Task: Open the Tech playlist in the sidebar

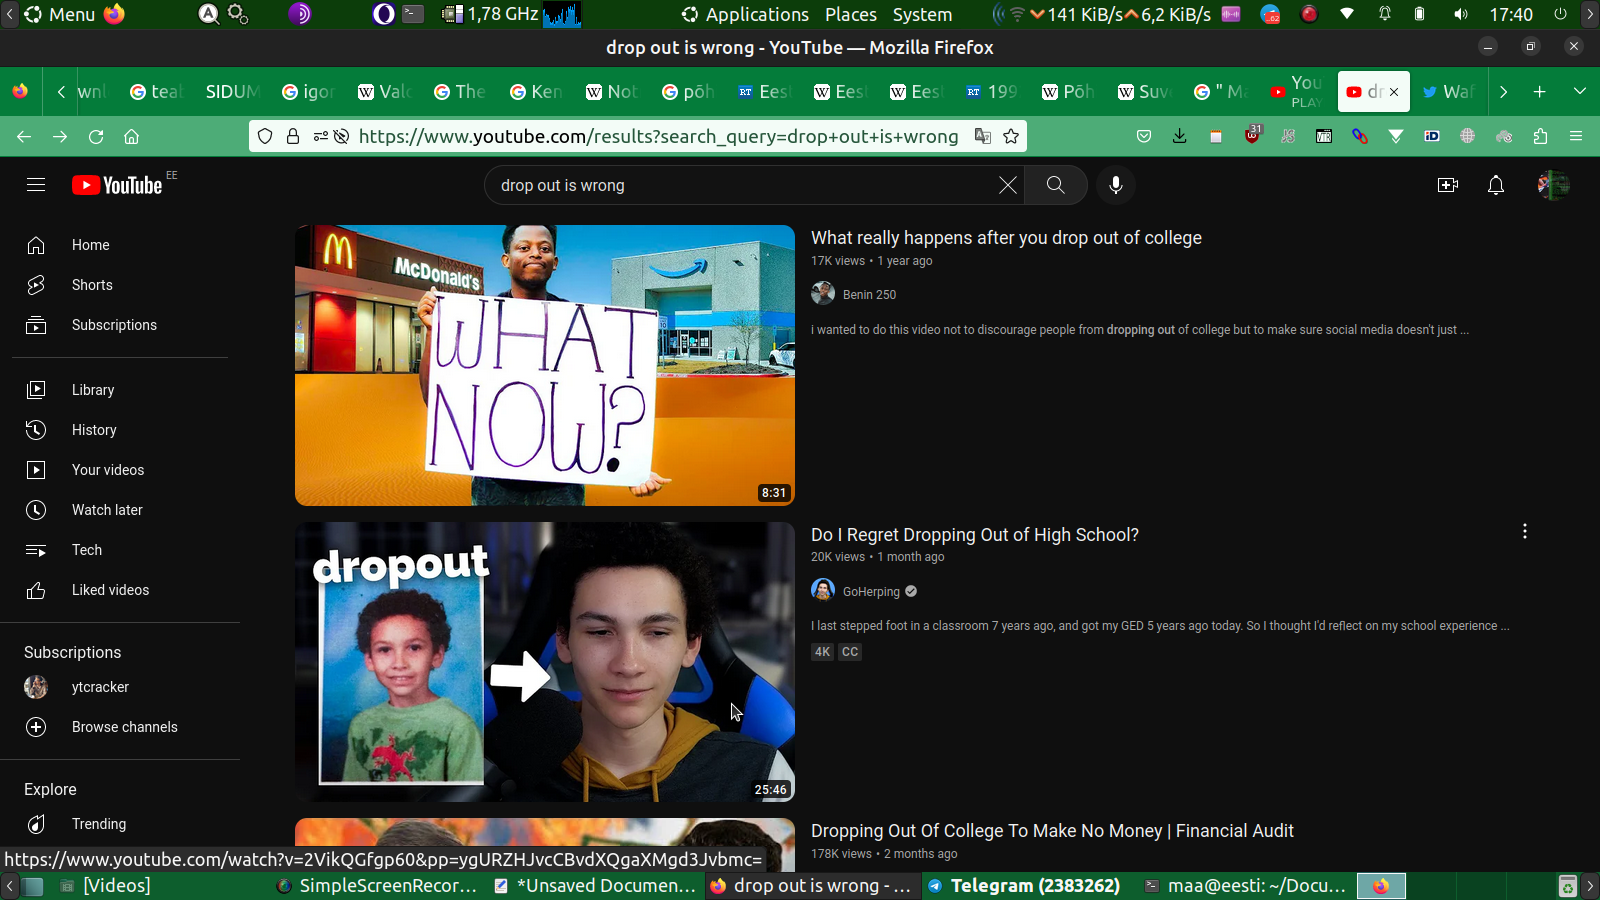Action: (x=120, y=550)
